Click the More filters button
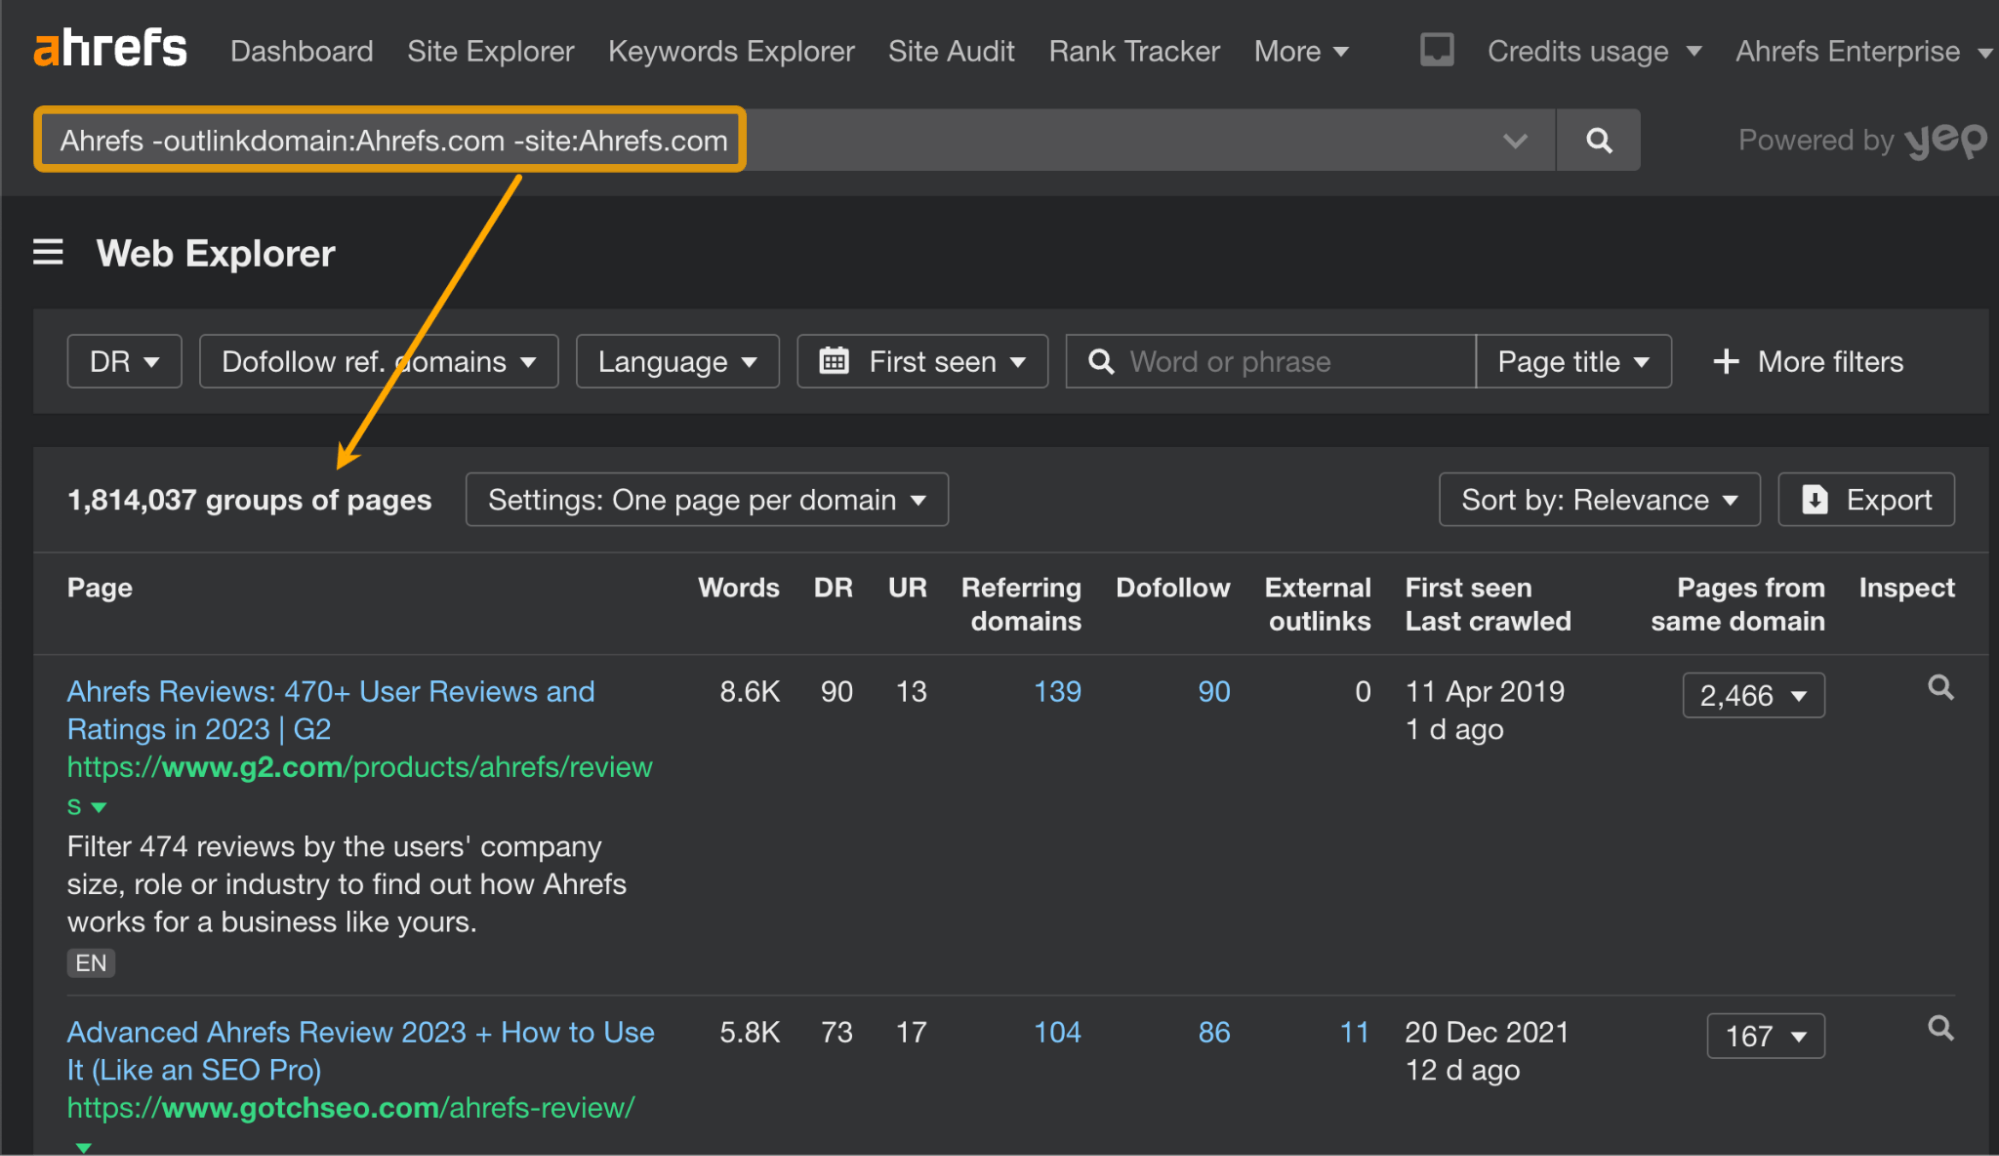 [1806, 362]
